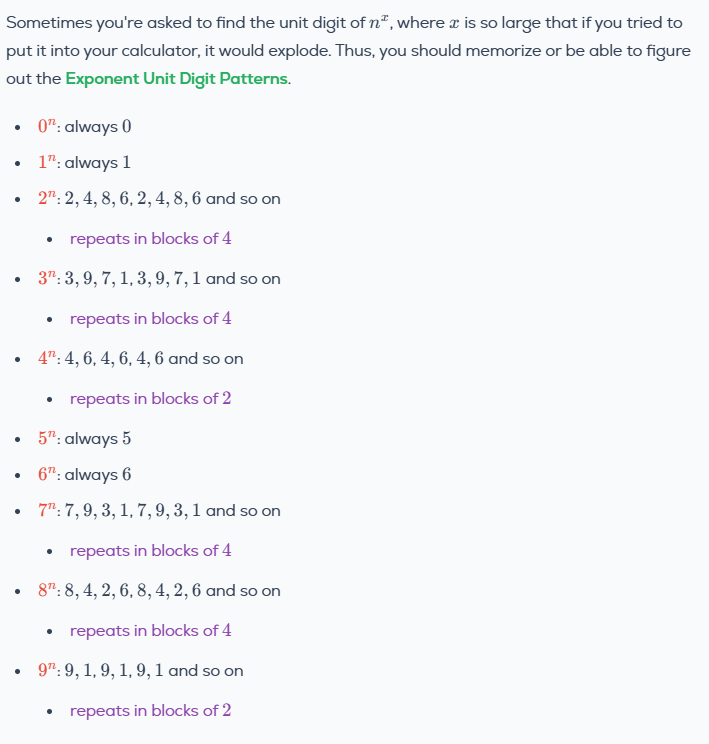Click 'repeats in blocks of 4' under 3ⁿ

150,318
